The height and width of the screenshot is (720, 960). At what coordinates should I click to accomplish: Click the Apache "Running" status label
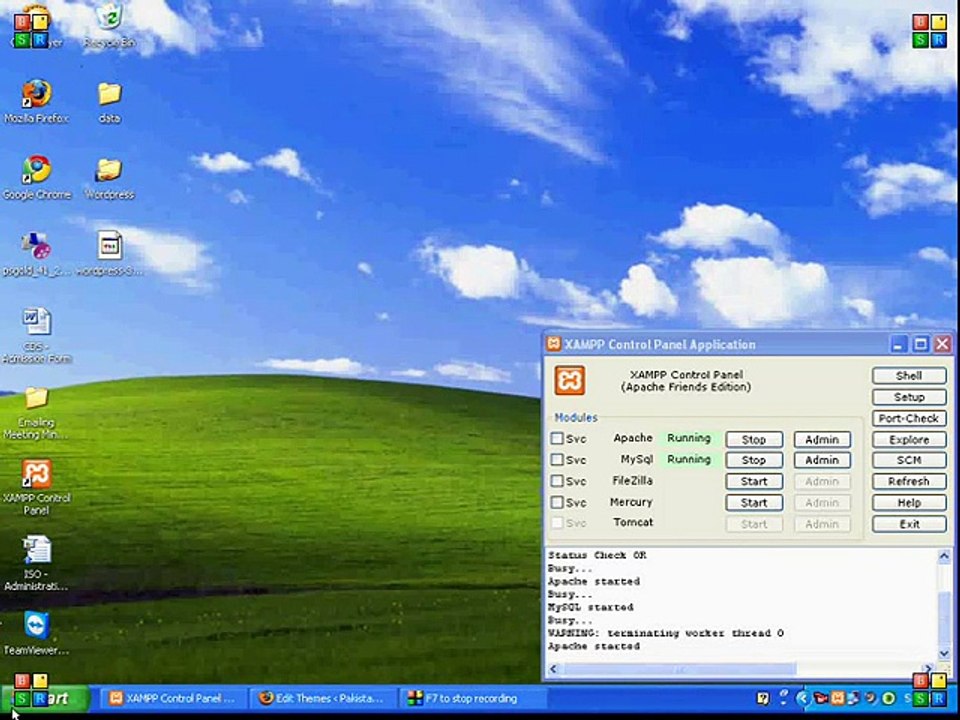pos(689,438)
